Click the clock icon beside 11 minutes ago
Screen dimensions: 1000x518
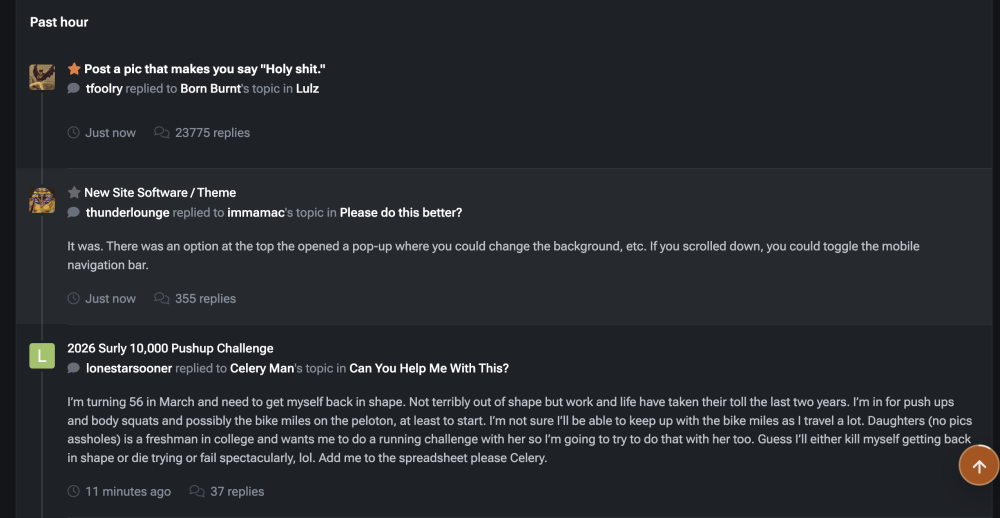(x=73, y=492)
